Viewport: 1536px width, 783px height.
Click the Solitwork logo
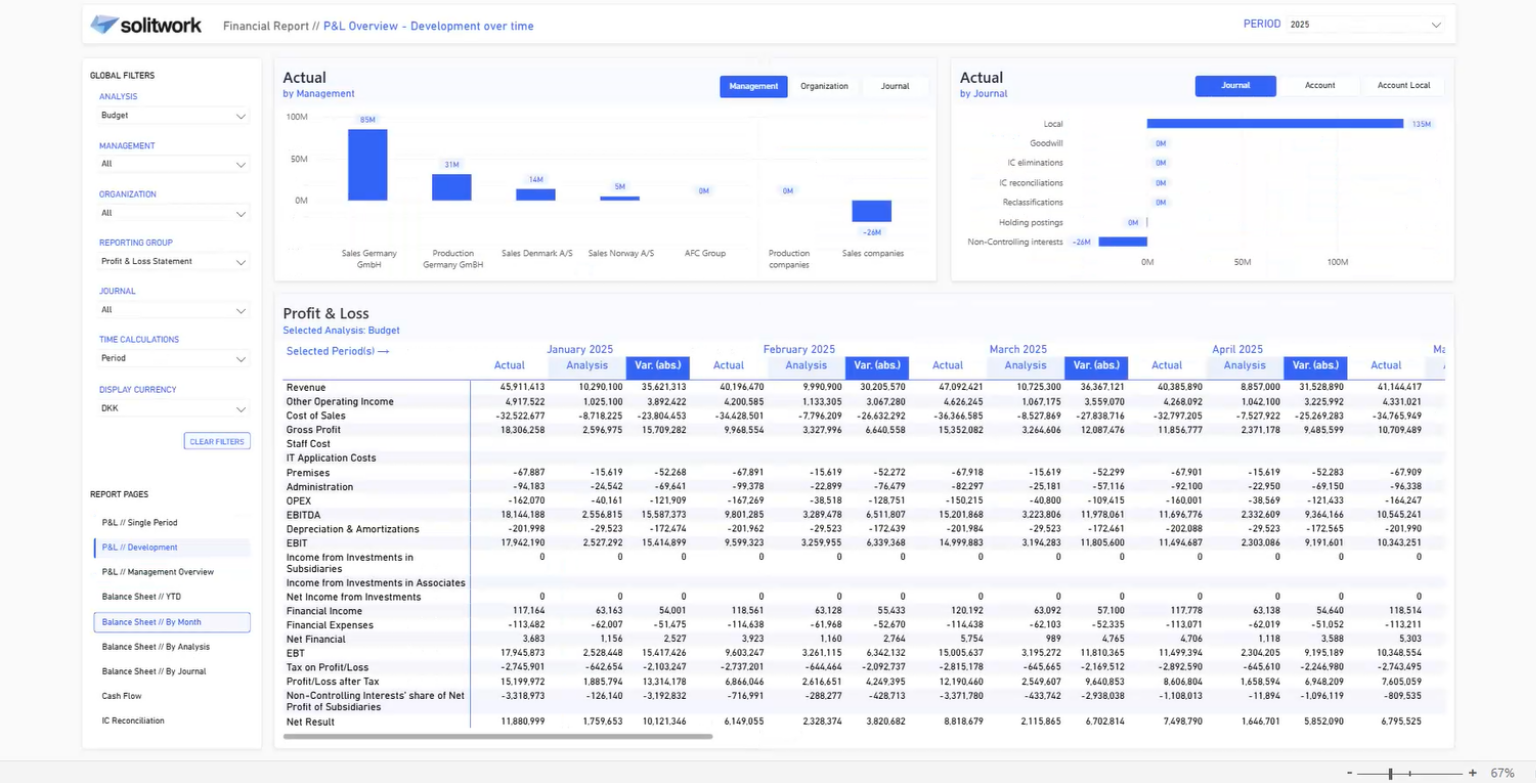(x=146, y=25)
